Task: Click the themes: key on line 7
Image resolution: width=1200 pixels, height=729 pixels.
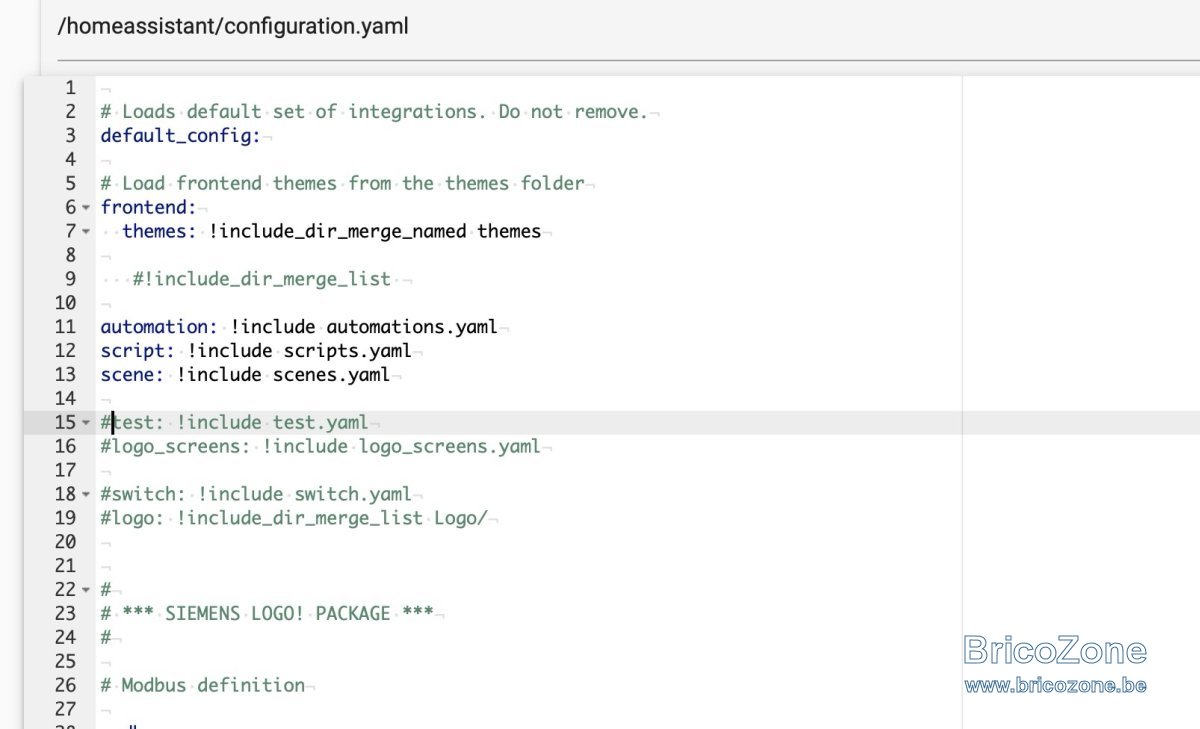Action: (160, 231)
